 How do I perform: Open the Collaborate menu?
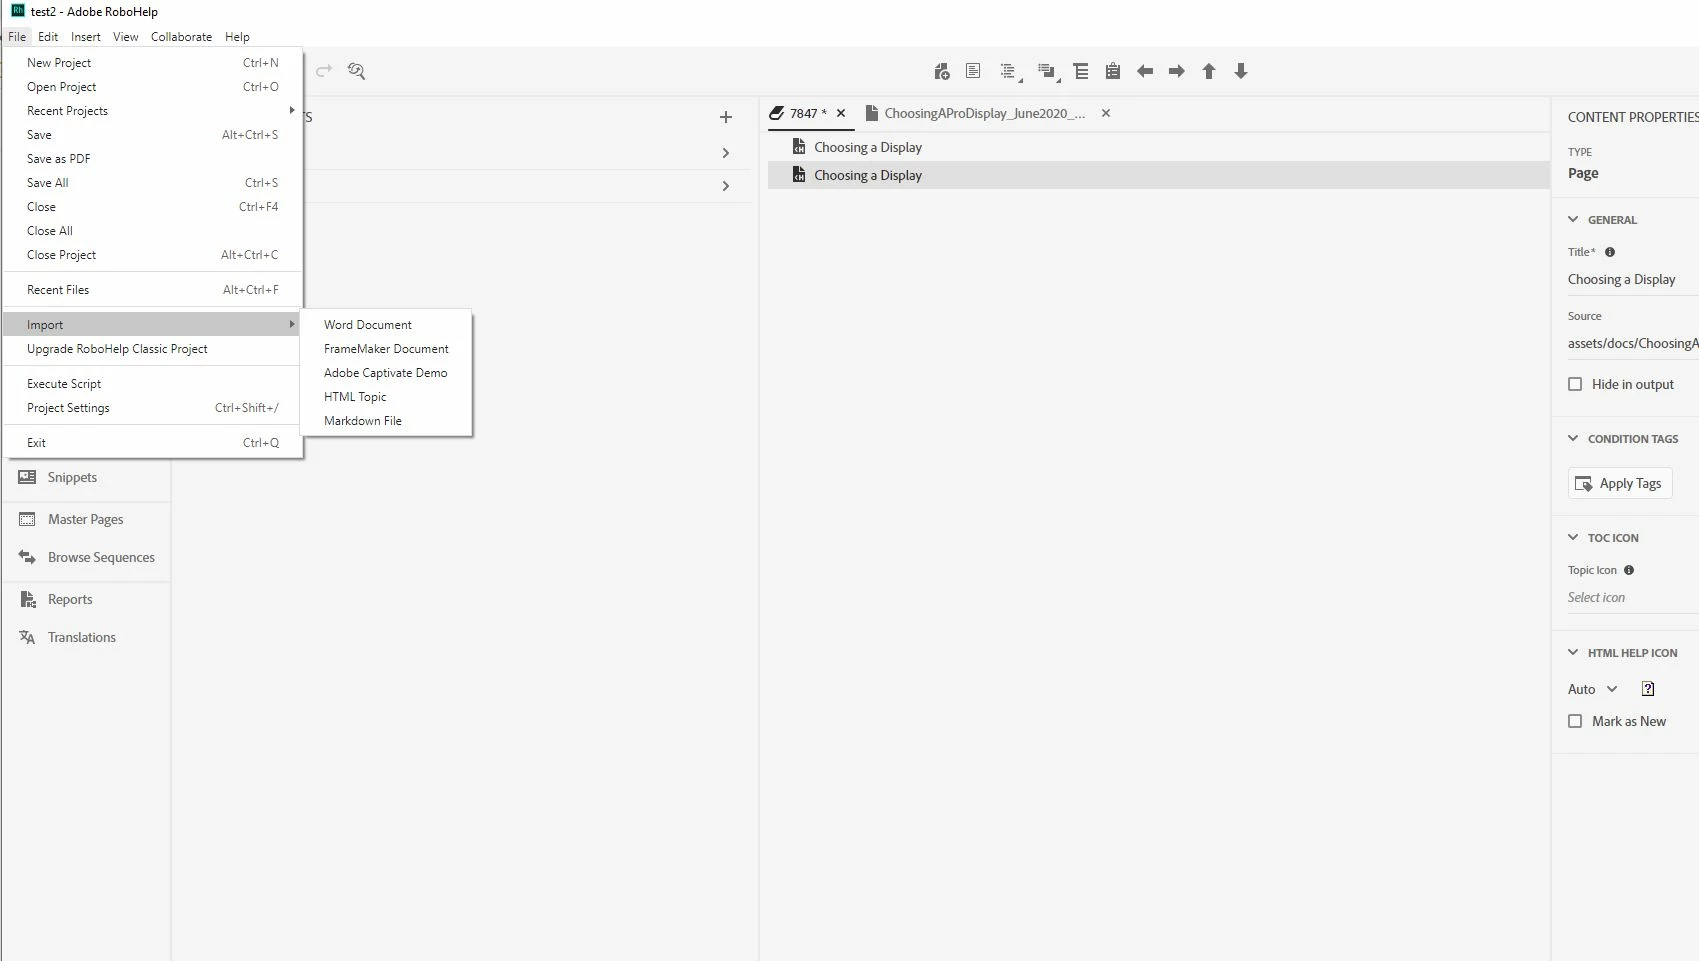click(181, 37)
